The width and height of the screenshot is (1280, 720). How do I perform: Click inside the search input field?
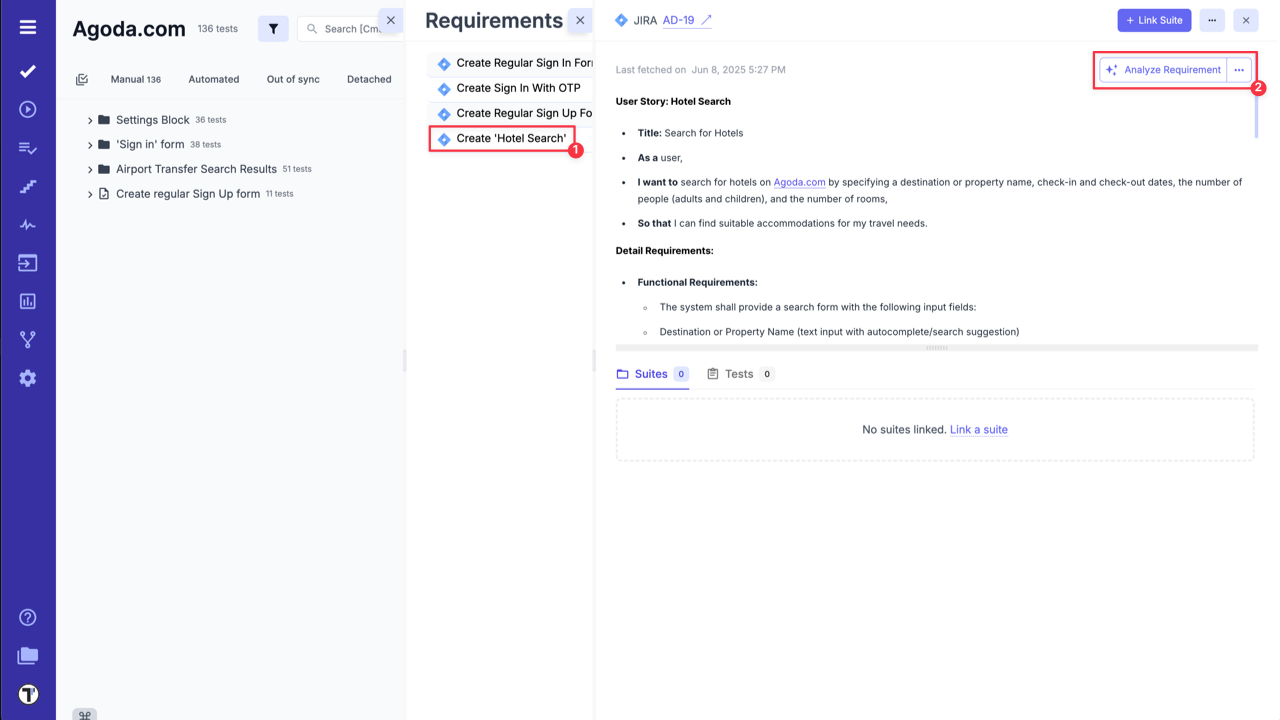350,28
